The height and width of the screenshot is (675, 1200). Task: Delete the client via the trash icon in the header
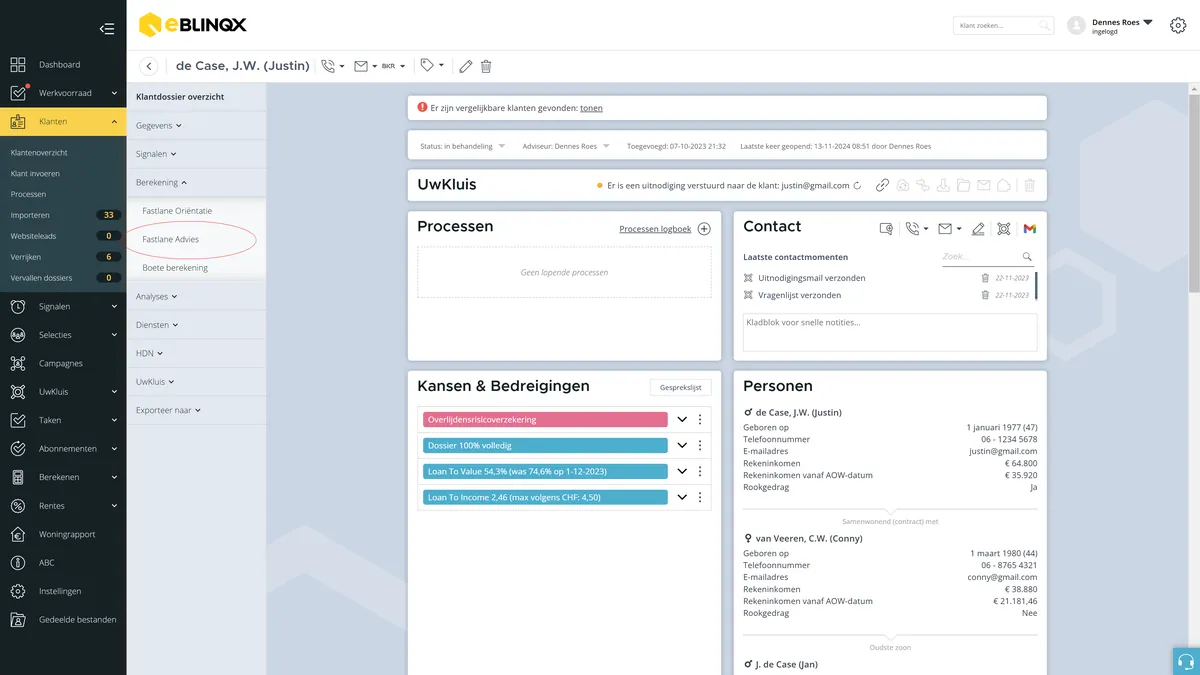486,66
